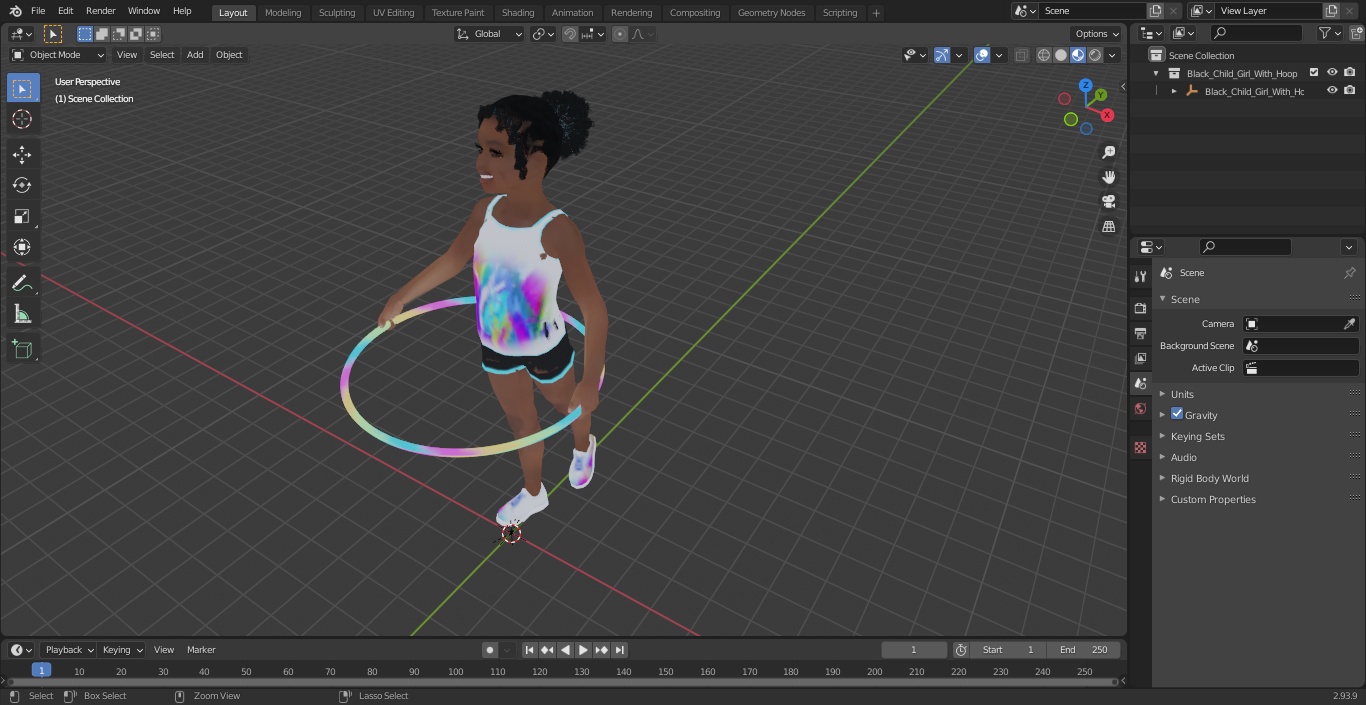Click the End frame field
Screen dimensions: 1366x705
(1084, 650)
